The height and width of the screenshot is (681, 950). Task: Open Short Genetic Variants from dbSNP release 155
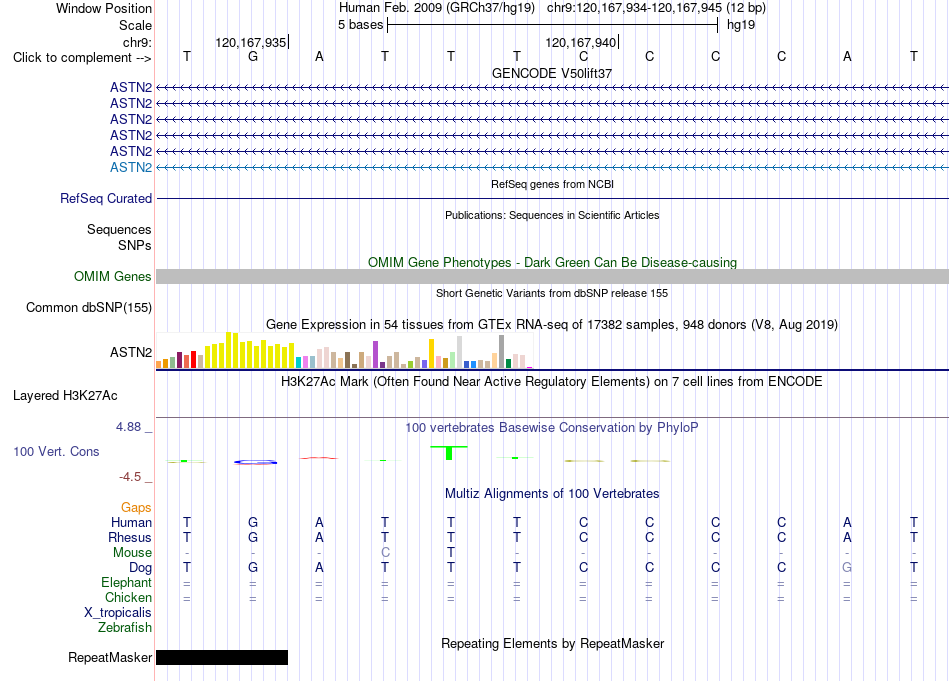point(552,293)
